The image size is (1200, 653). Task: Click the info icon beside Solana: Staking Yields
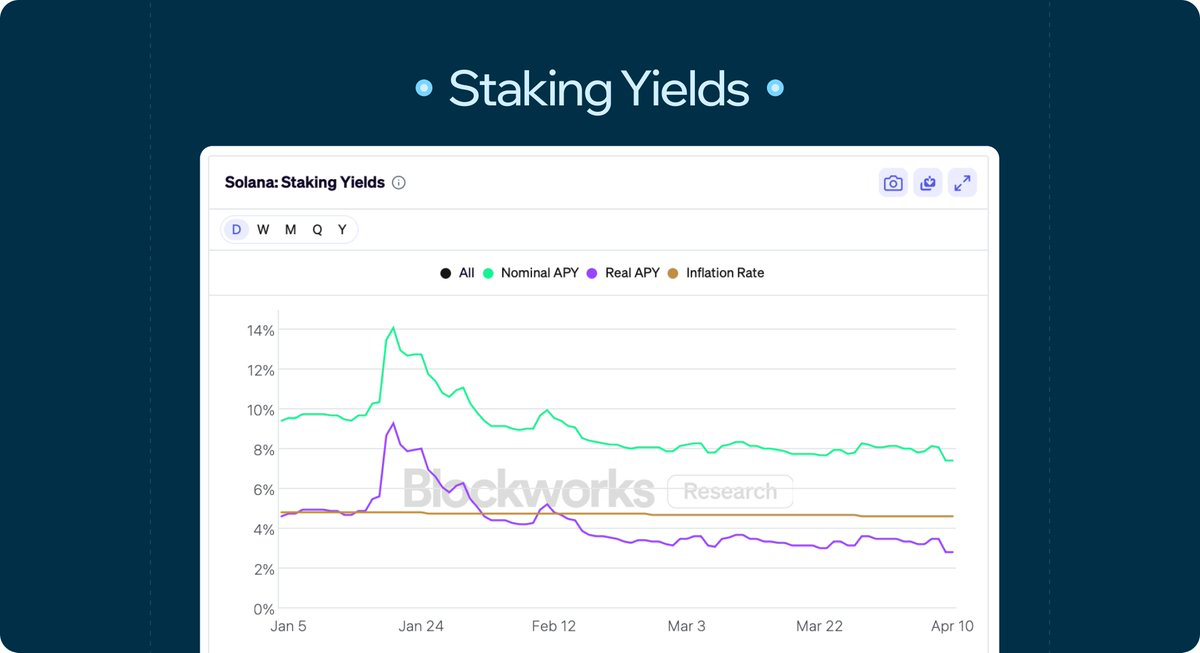399,183
